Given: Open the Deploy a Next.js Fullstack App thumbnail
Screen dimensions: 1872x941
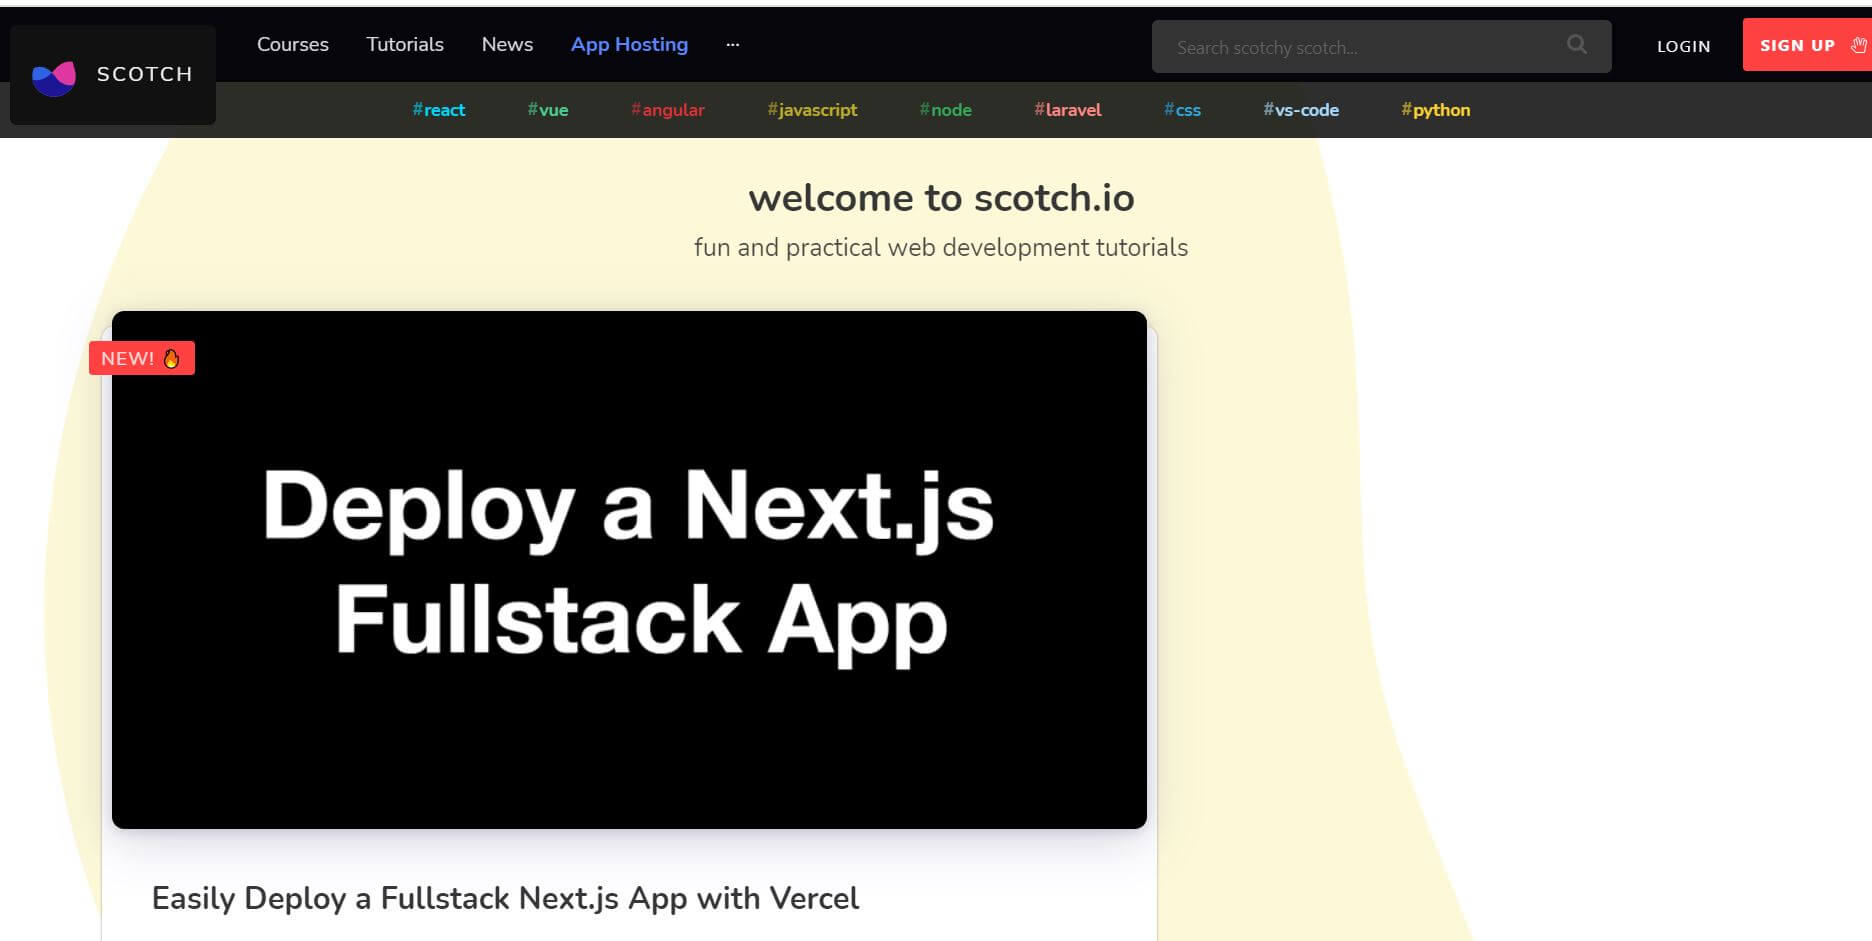Looking at the screenshot, I should coord(629,569).
